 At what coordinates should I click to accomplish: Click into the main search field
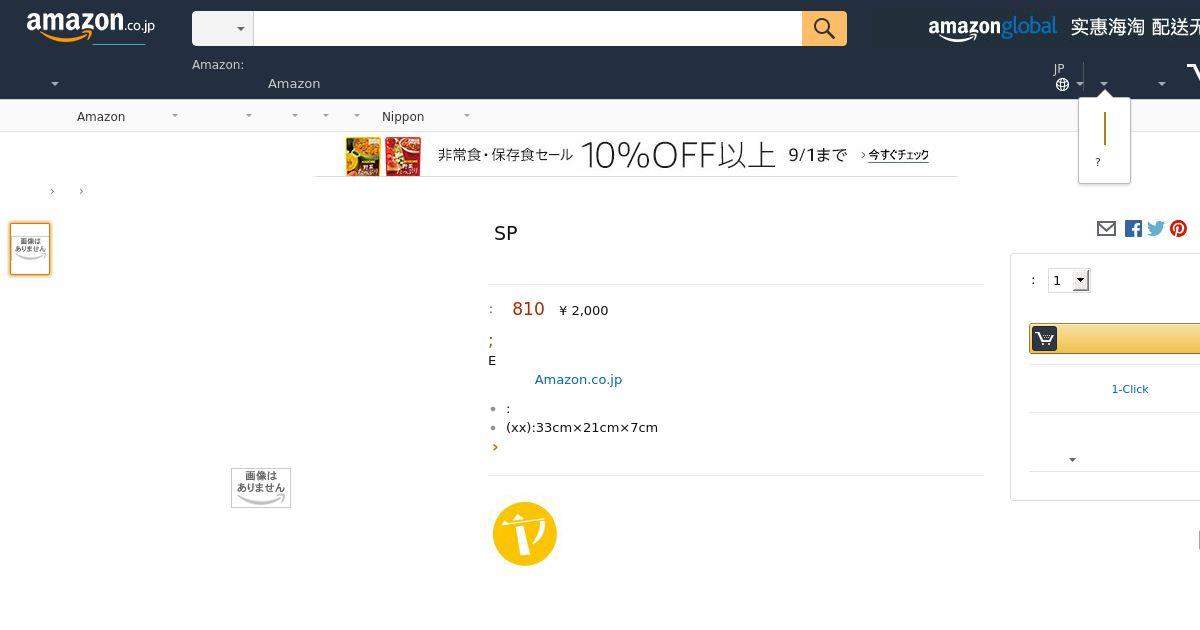tap(528, 28)
